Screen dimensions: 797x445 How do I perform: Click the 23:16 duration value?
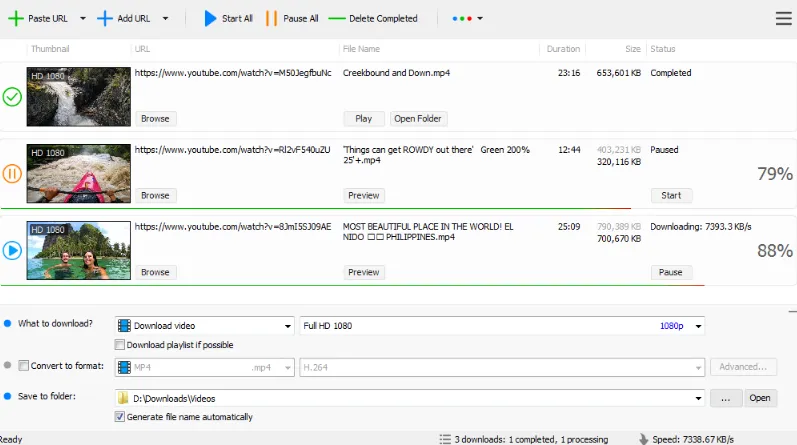tap(569, 73)
